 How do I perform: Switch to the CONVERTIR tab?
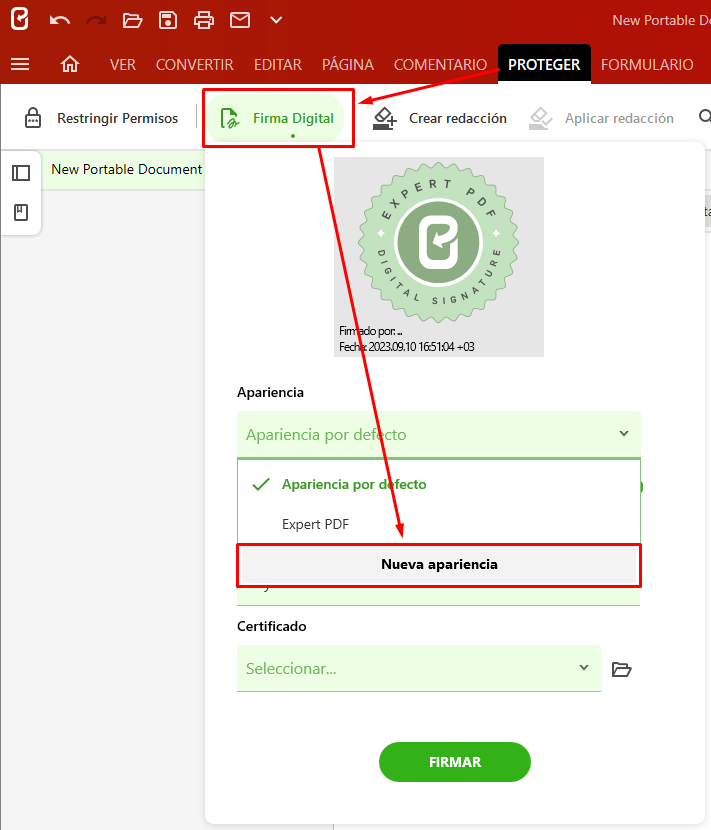pos(194,65)
